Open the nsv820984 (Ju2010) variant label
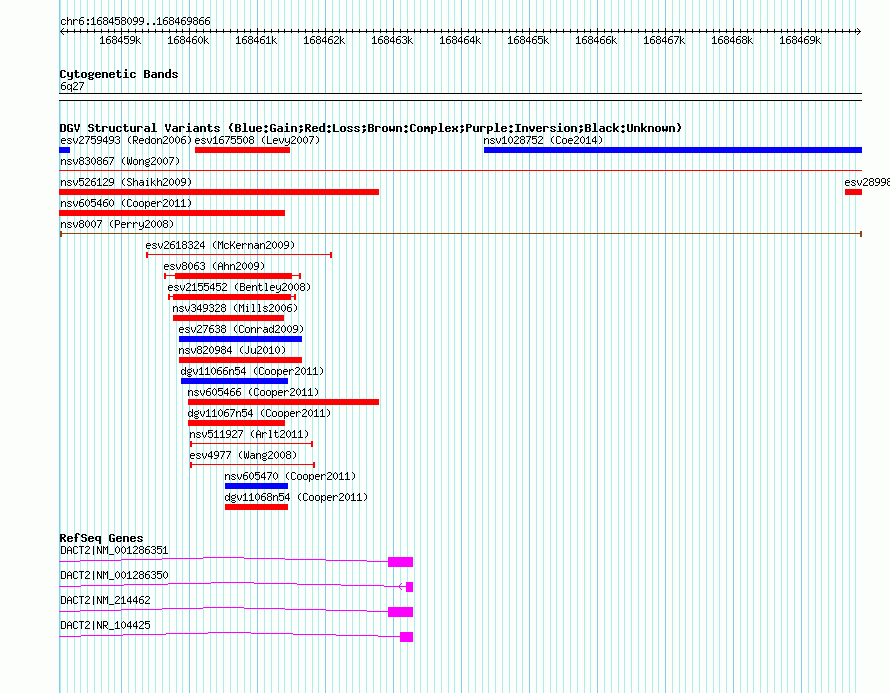The width and height of the screenshot is (890, 693). coord(232,350)
